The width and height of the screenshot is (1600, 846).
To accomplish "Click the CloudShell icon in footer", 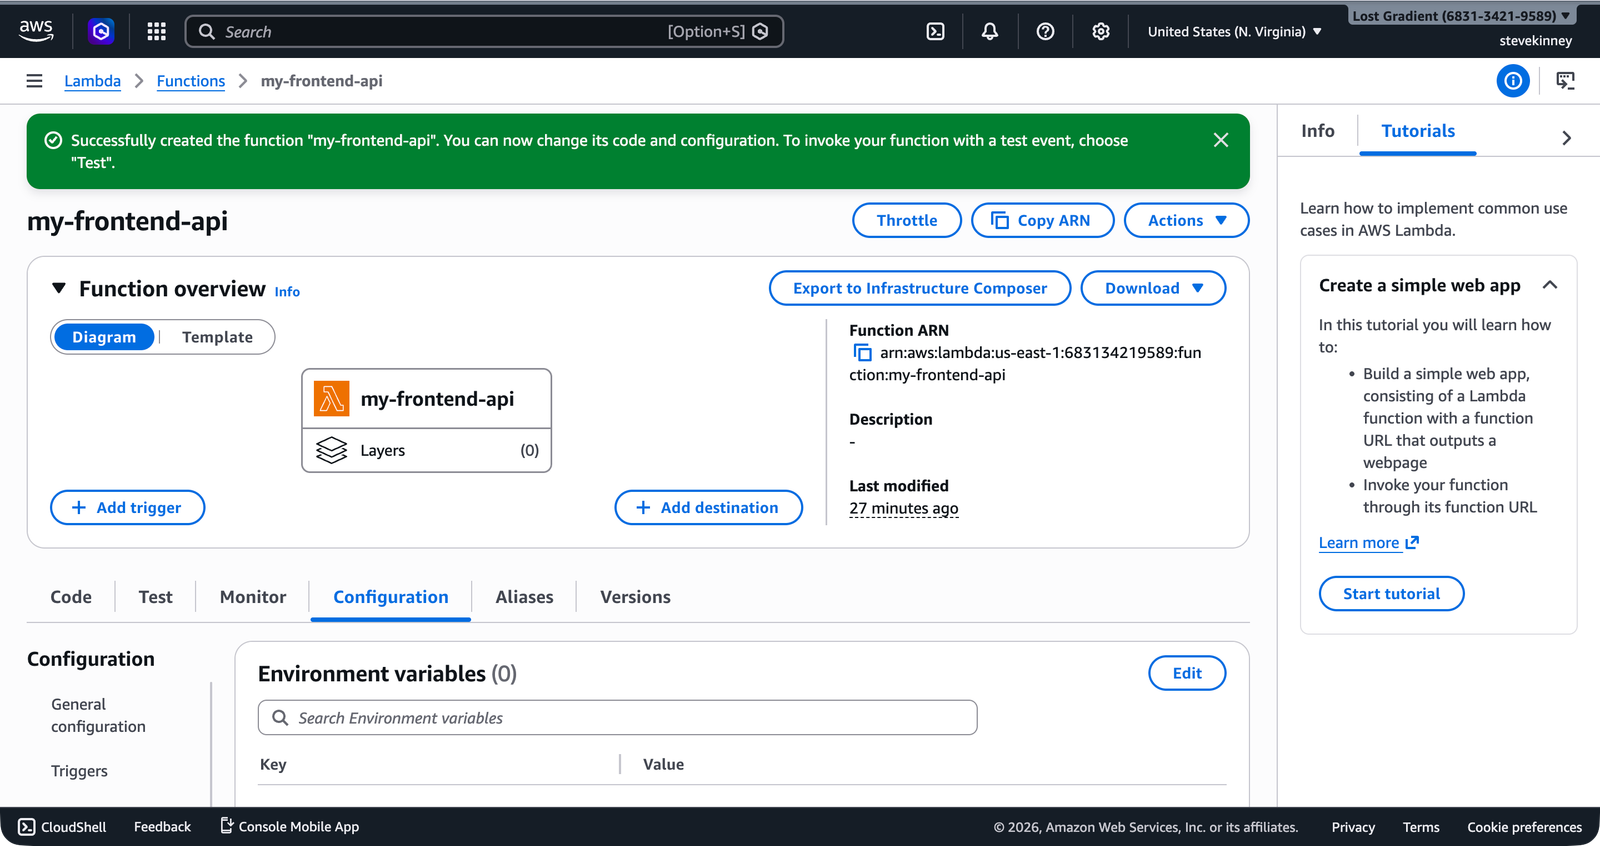I will (x=27, y=827).
